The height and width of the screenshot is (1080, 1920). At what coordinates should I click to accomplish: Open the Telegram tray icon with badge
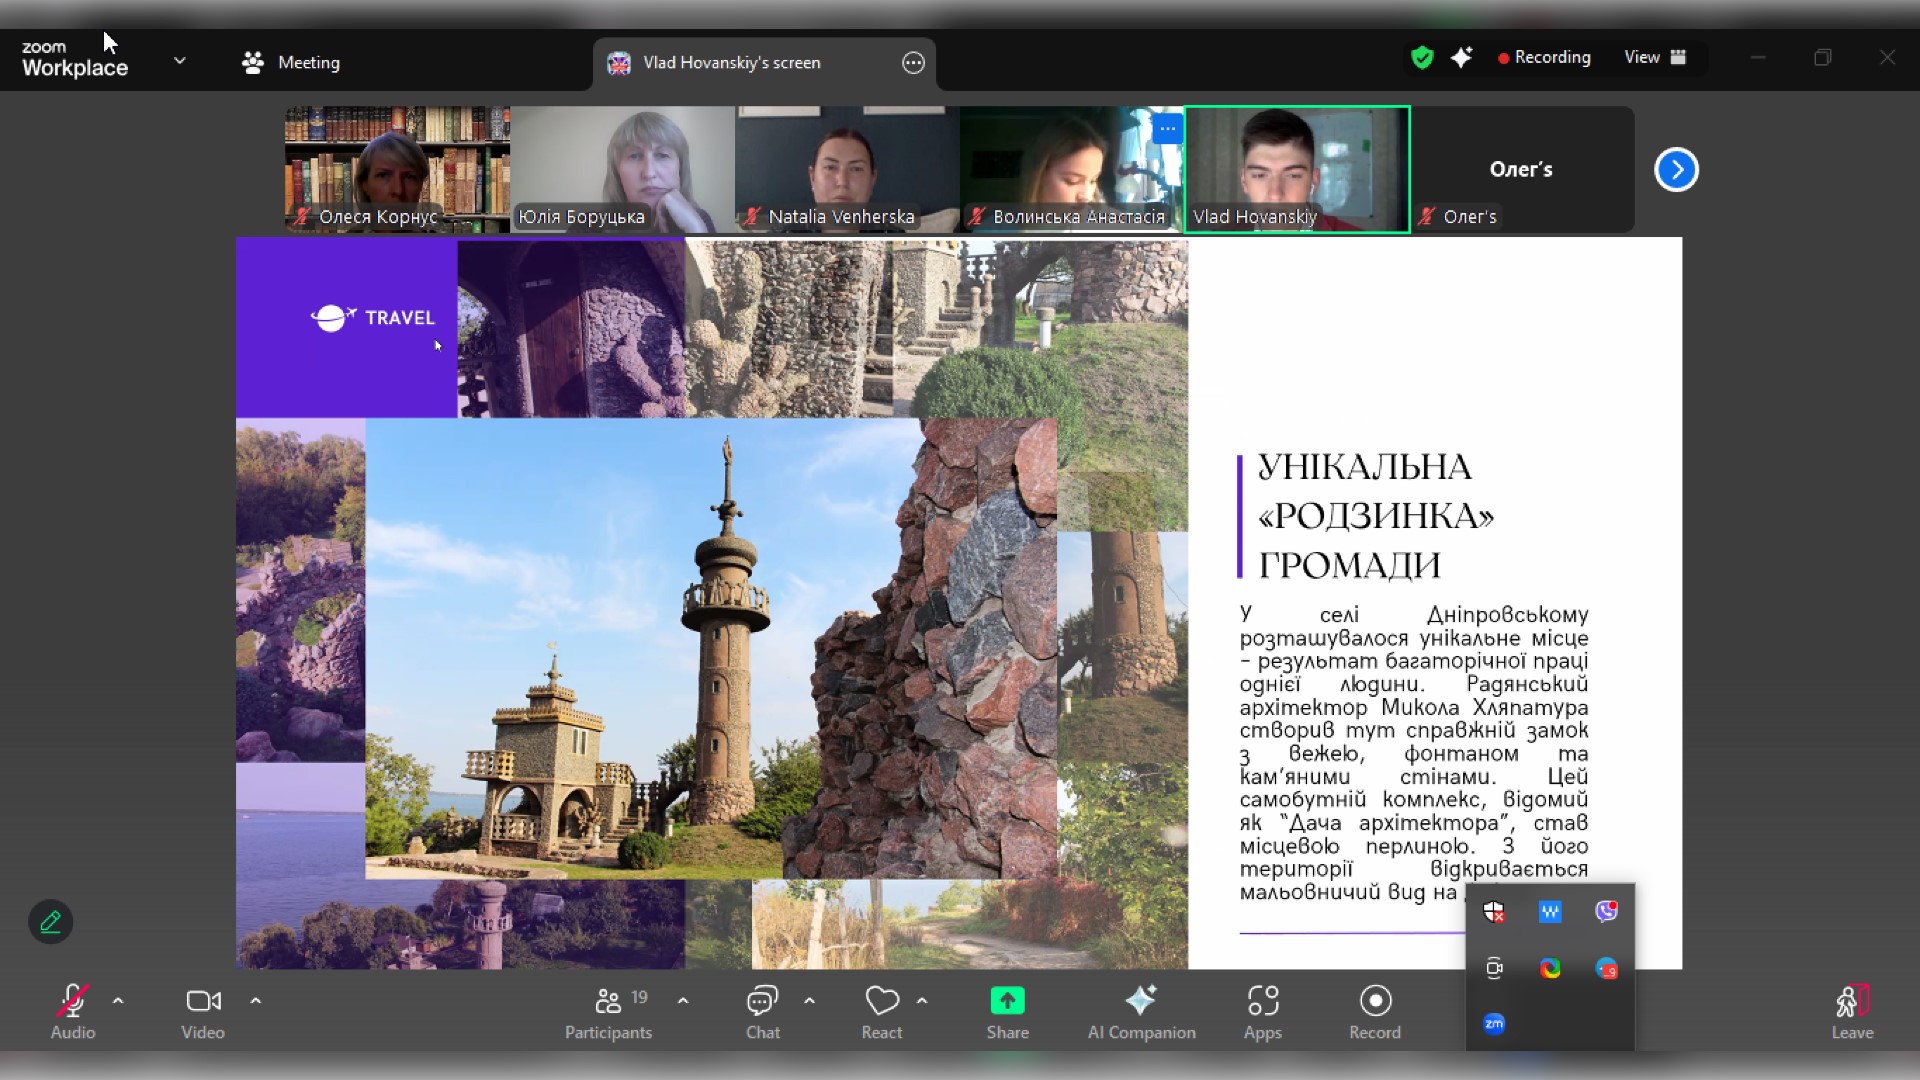[1606, 968]
